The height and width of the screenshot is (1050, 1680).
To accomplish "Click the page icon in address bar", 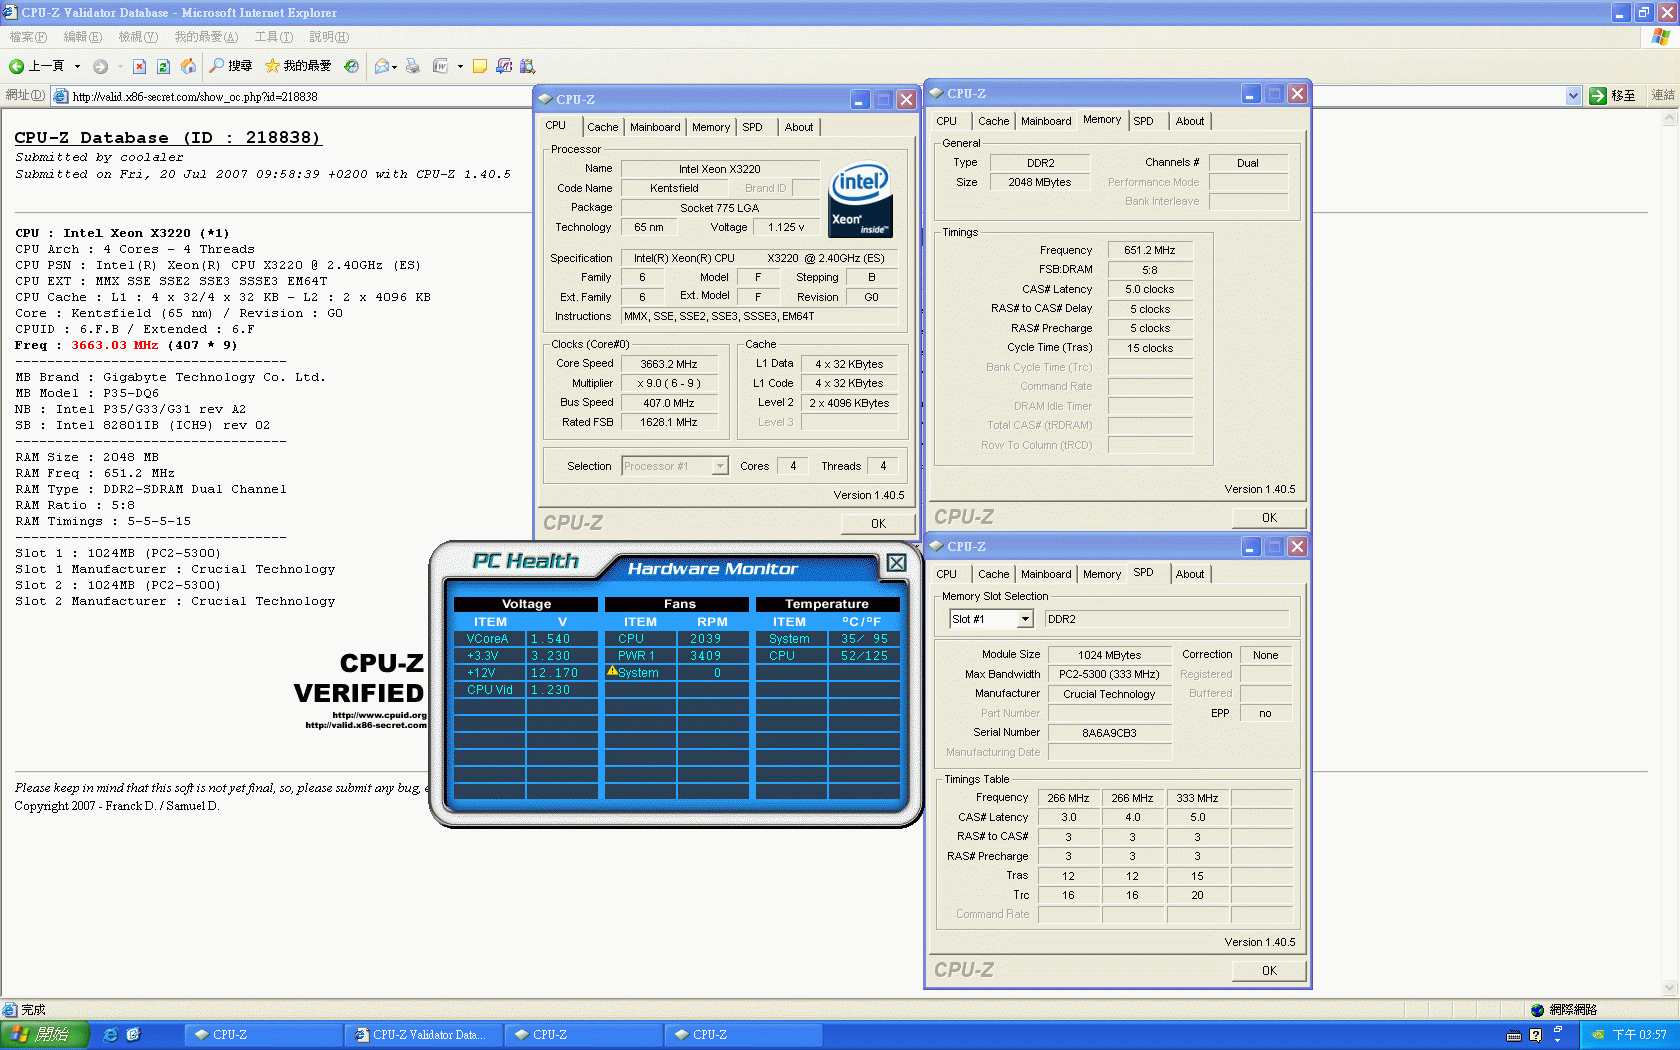I will click(60, 96).
